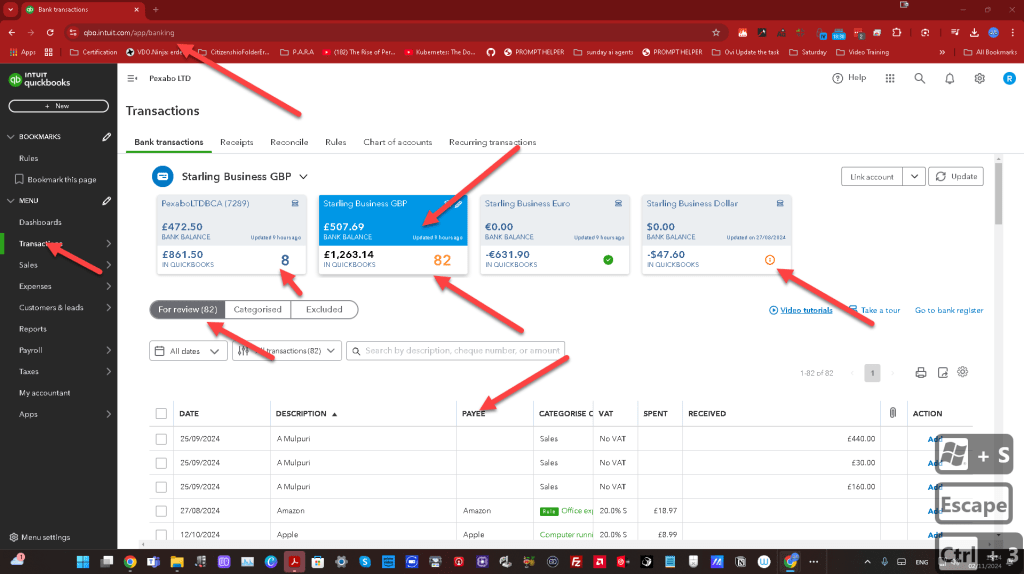
Task: Open the notifications bell icon
Action: coord(950,78)
